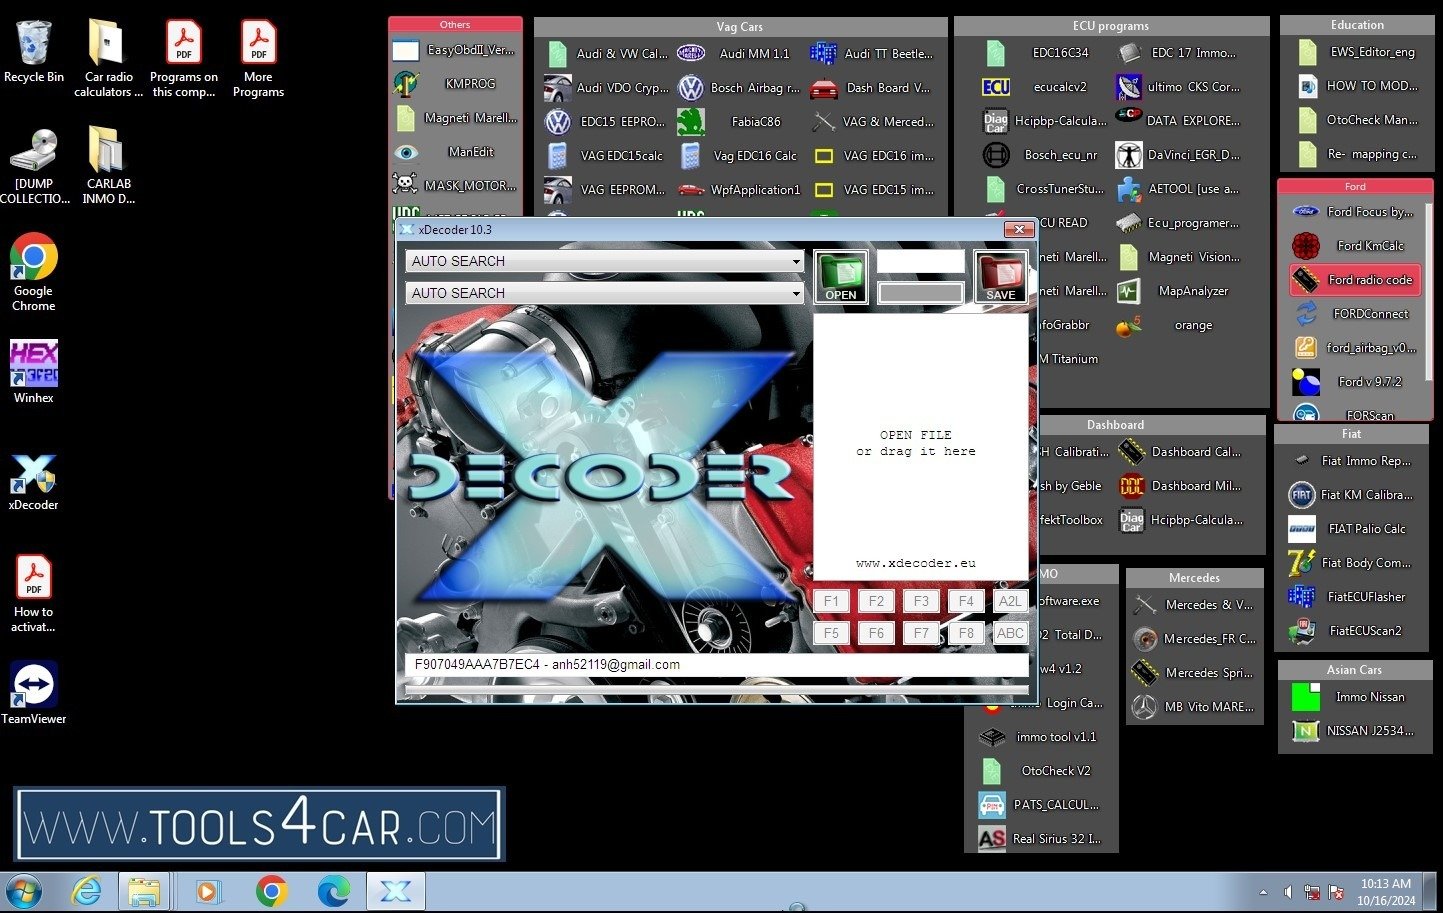1443x913 pixels.
Task: Select MASK_MOTOR in the Others panel
Action: [456, 186]
